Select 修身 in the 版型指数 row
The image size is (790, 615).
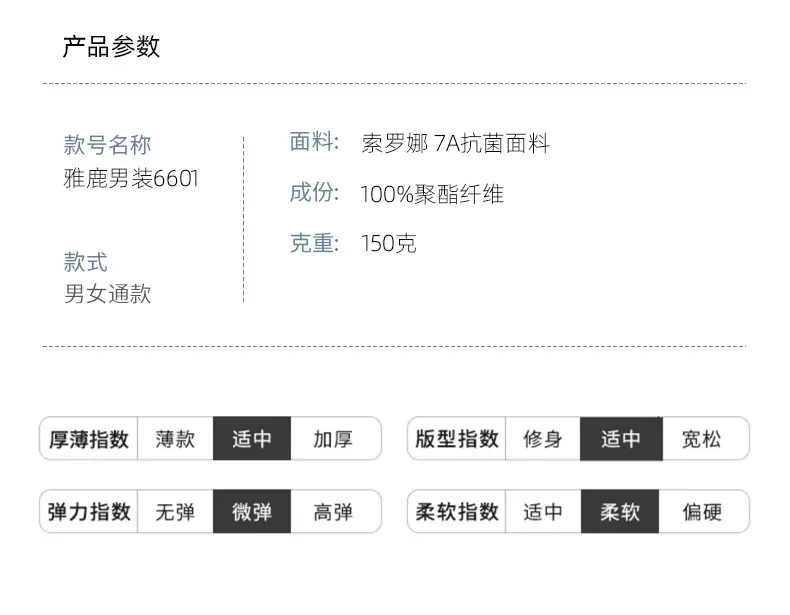click(543, 439)
